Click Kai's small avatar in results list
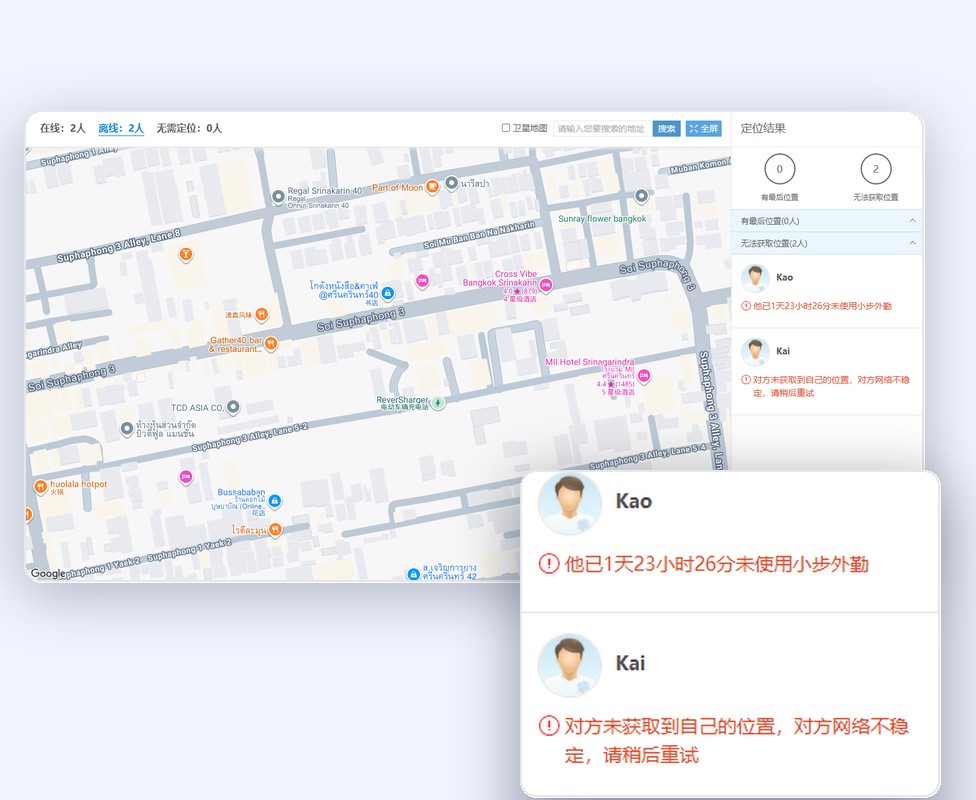The height and width of the screenshot is (800, 976). coord(755,352)
